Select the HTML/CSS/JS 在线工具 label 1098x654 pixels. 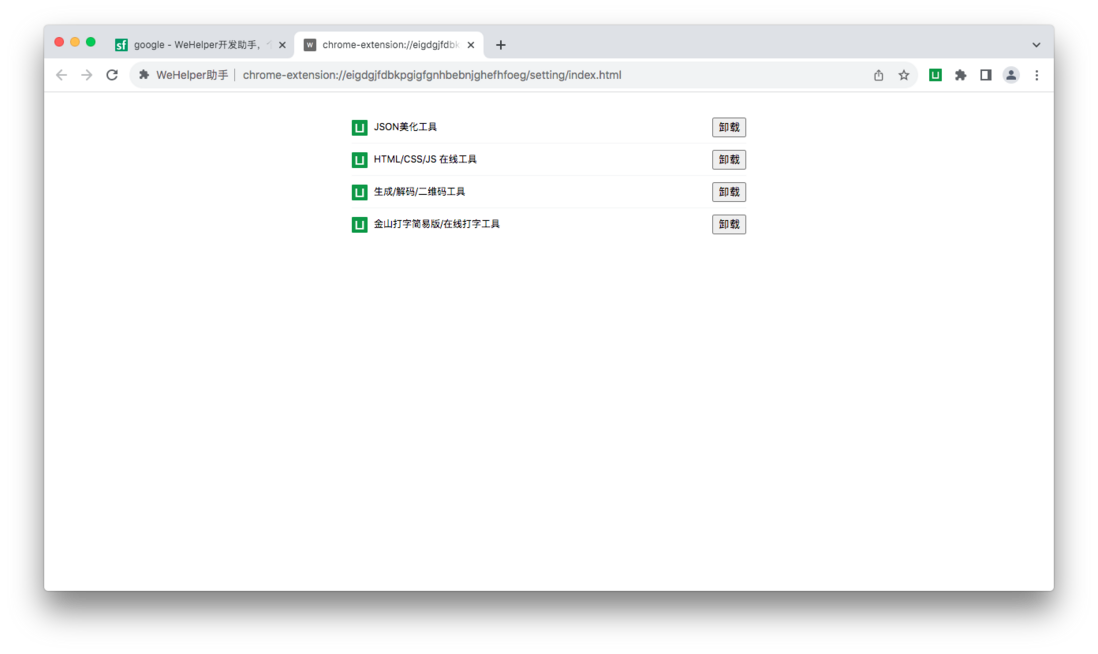[x=425, y=159]
